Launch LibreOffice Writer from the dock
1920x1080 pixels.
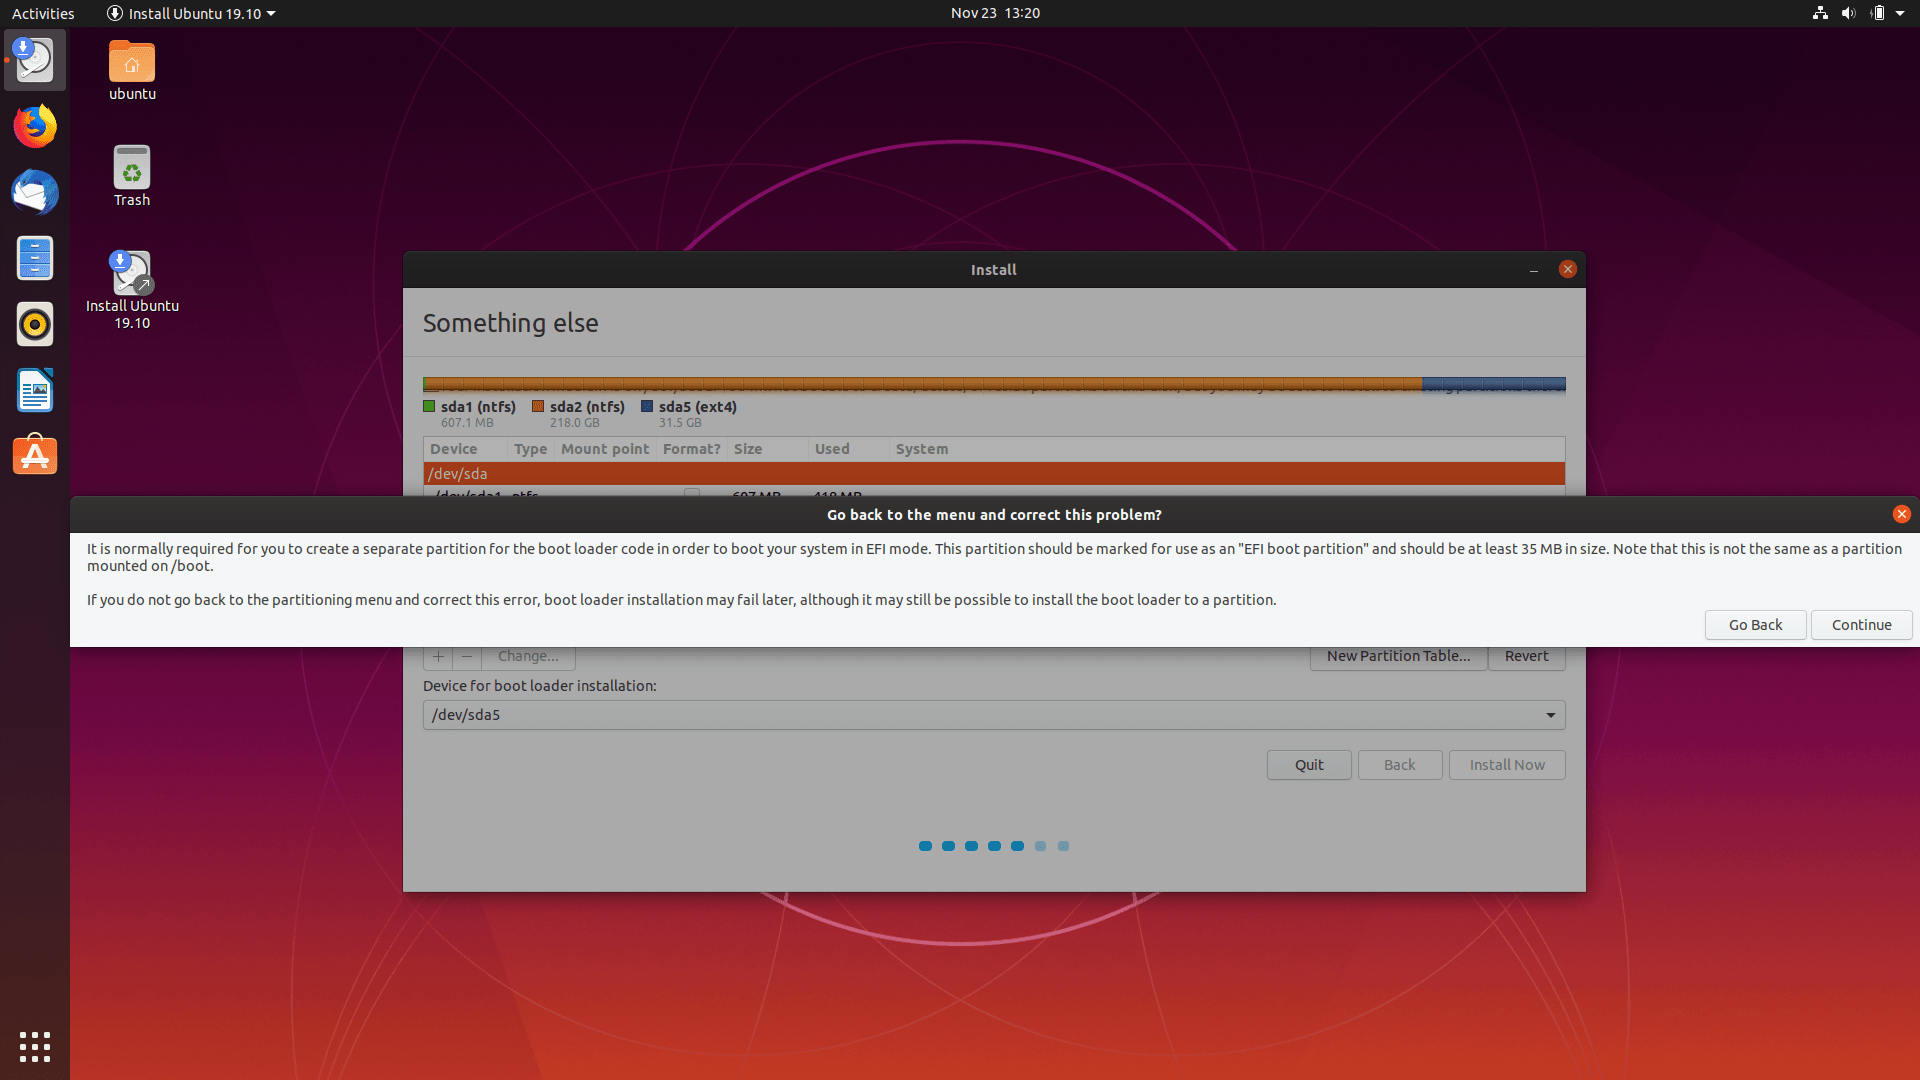pos(35,390)
